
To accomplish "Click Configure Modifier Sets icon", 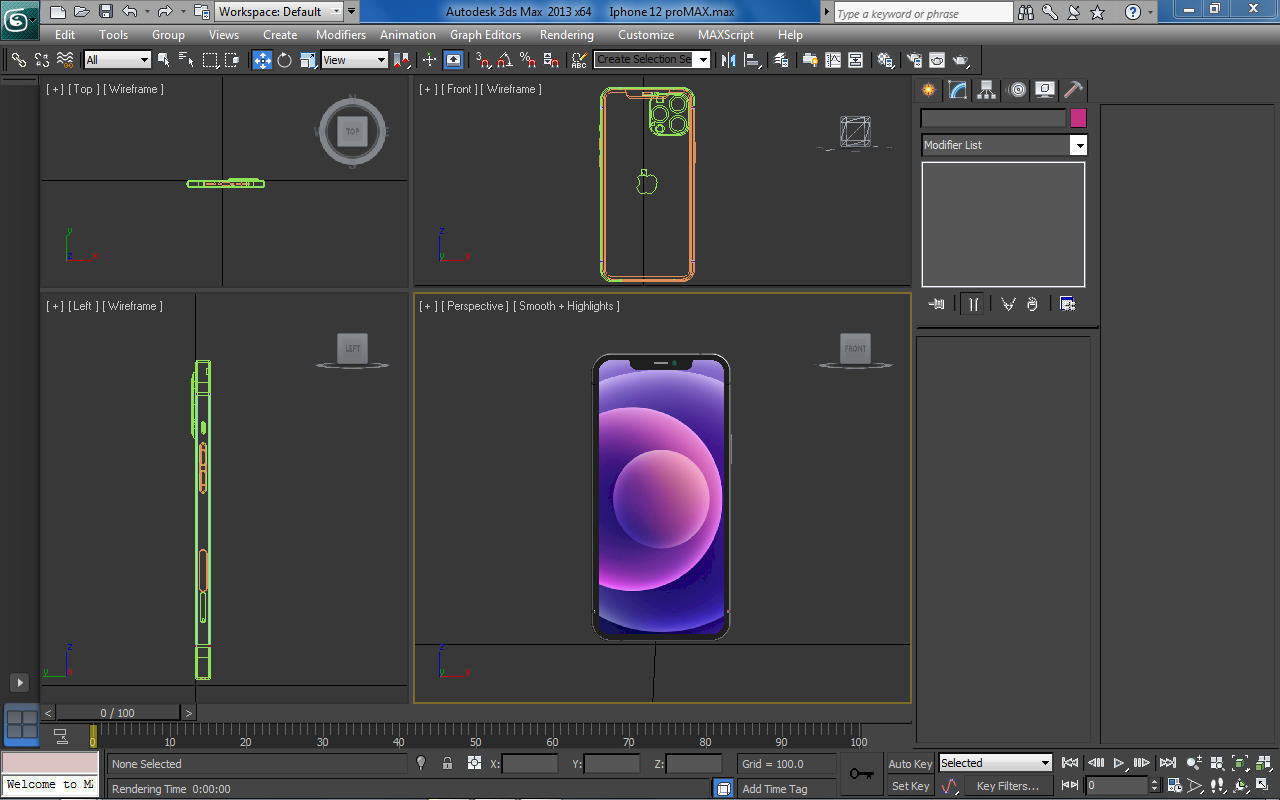I will click(x=1067, y=304).
